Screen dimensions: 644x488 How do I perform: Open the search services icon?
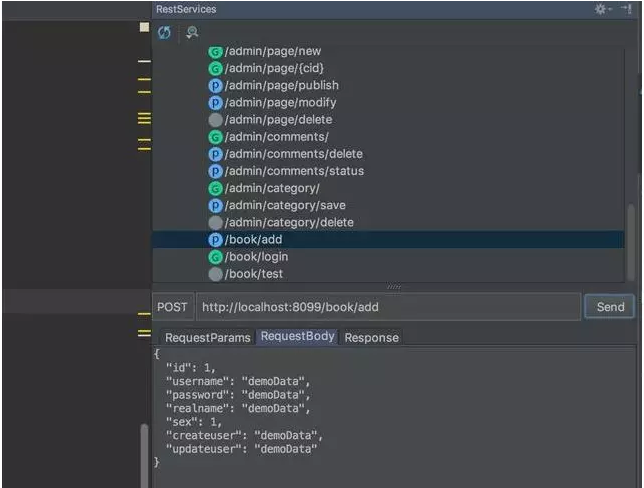pyautogui.click(x=192, y=32)
